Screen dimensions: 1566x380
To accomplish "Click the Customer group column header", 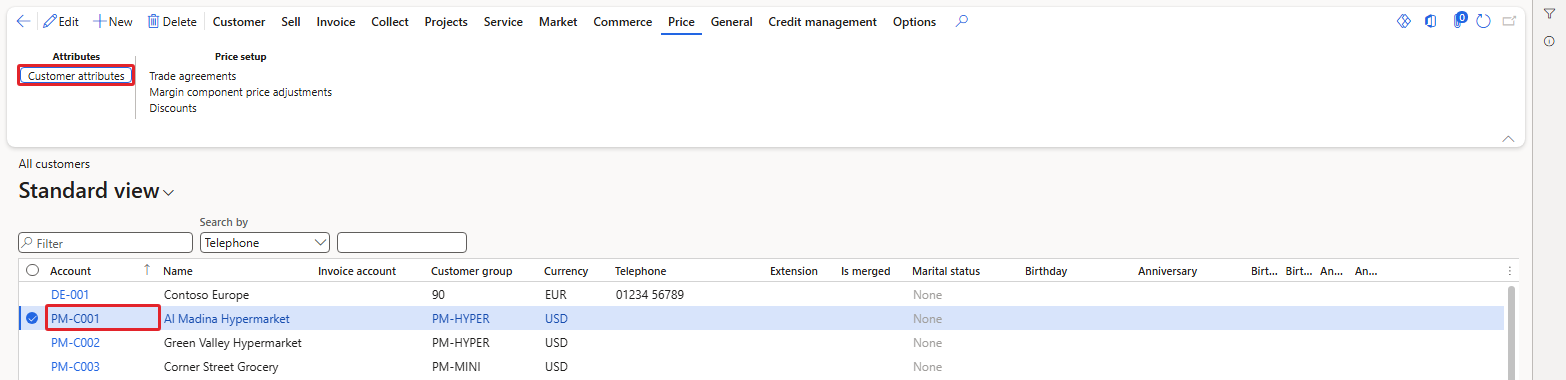I will pos(471,271).
